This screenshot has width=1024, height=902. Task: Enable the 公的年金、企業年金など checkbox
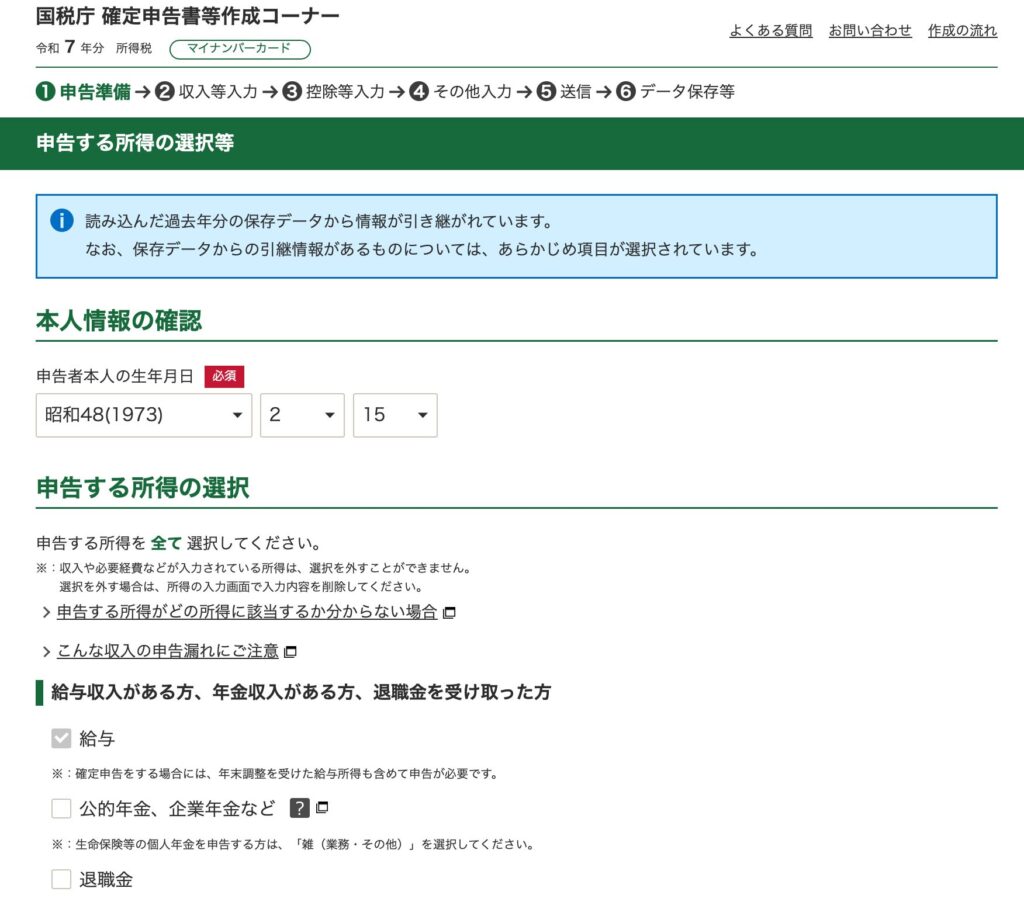(62, 808)
